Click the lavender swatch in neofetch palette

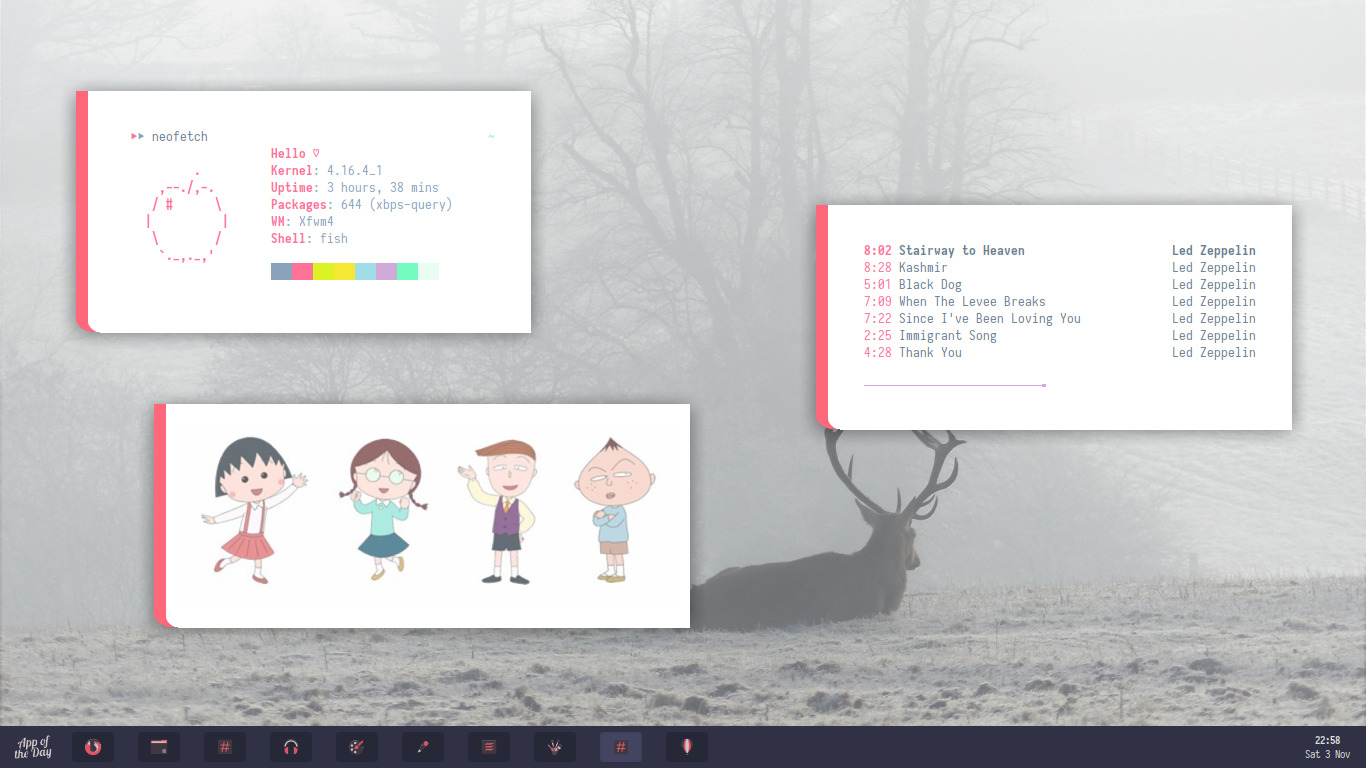click(x=386, y=272)
